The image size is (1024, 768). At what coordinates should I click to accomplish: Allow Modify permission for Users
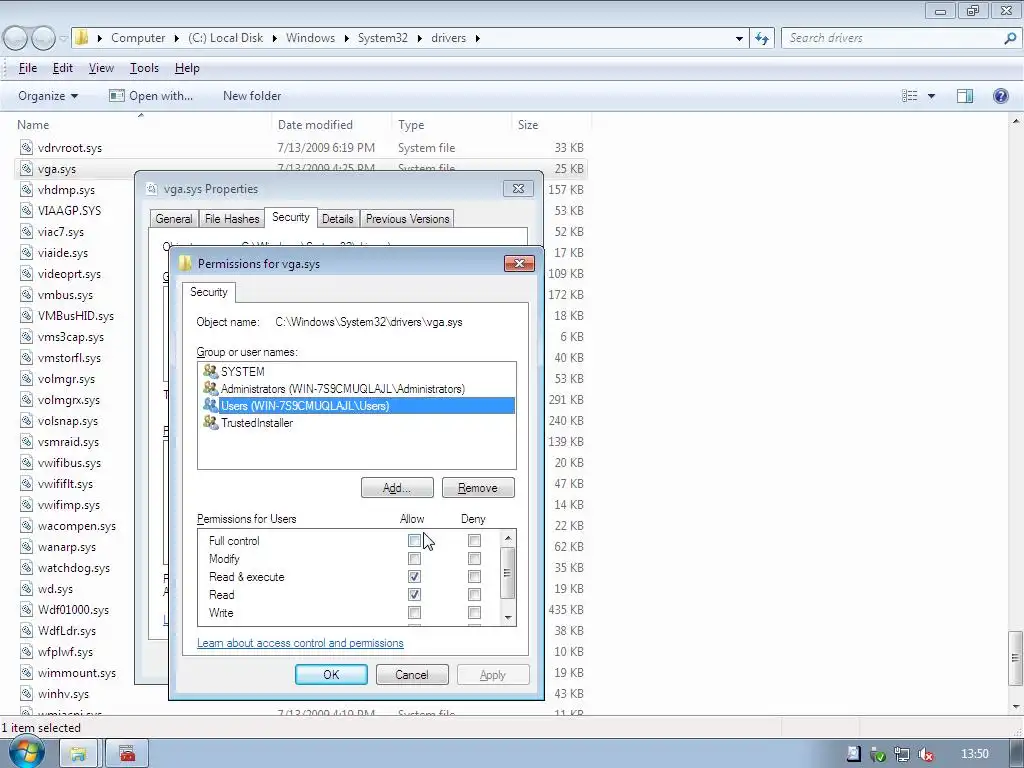click(414, 558)
